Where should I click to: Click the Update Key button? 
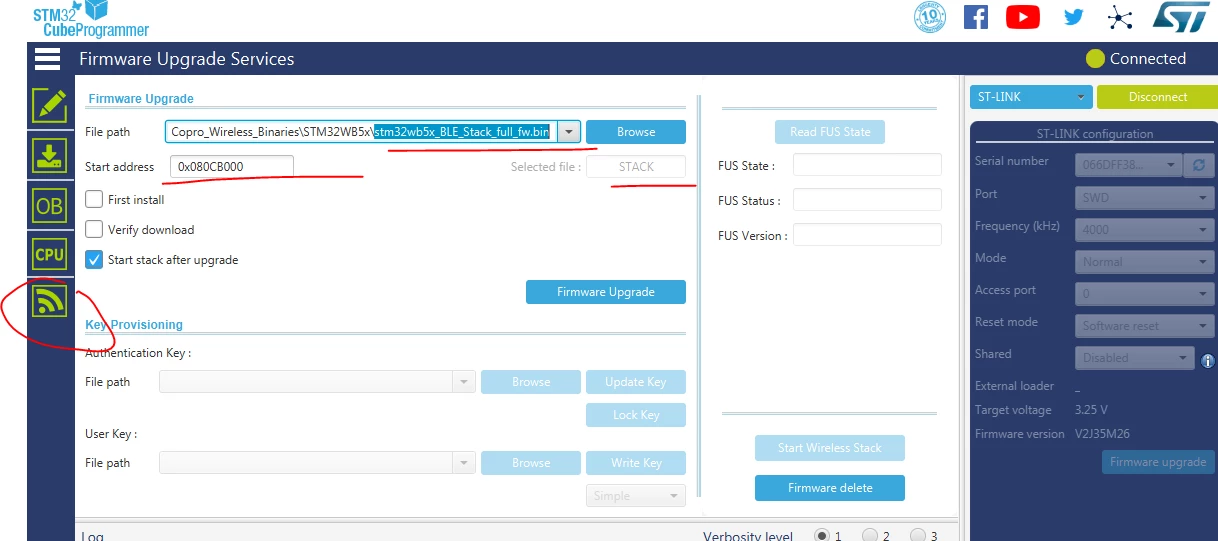(x=636, y=382)
